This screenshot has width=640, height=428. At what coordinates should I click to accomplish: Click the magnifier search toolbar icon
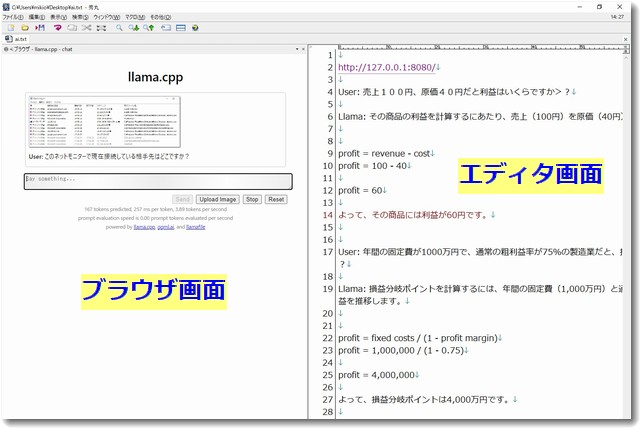pos(119,28)
